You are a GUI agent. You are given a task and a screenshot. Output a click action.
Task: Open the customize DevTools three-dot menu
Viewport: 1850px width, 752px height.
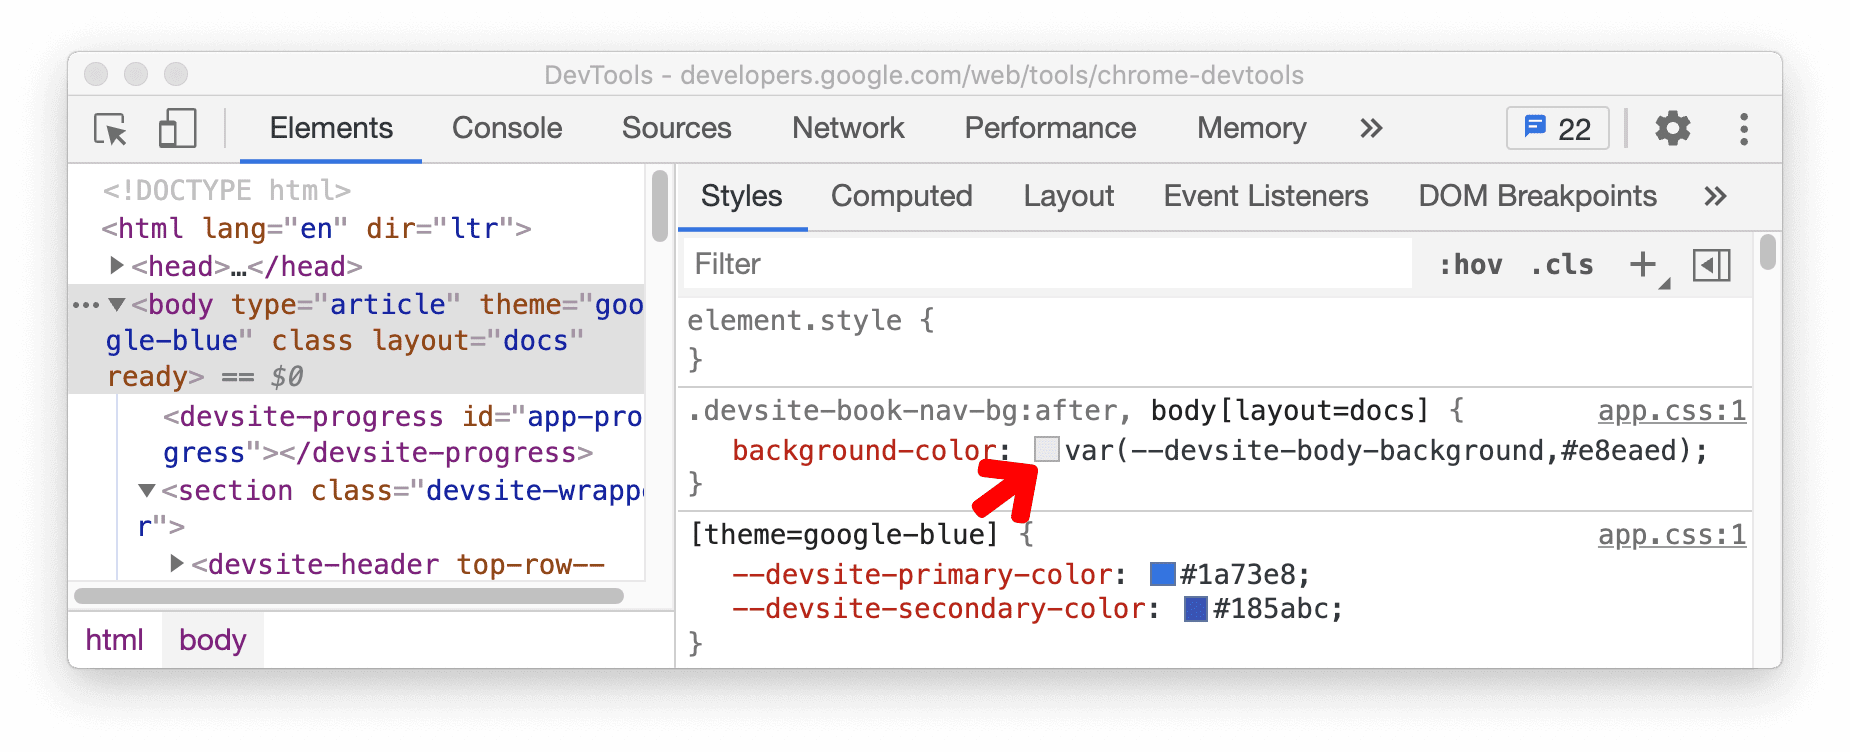[x=1744, y=128]
